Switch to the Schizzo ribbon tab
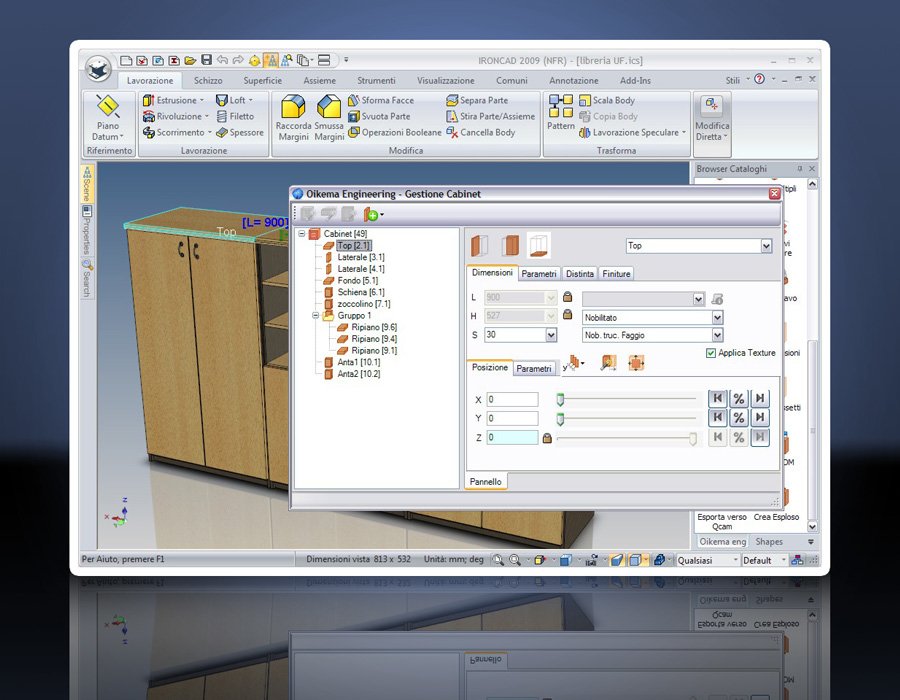 click(208, 80)
